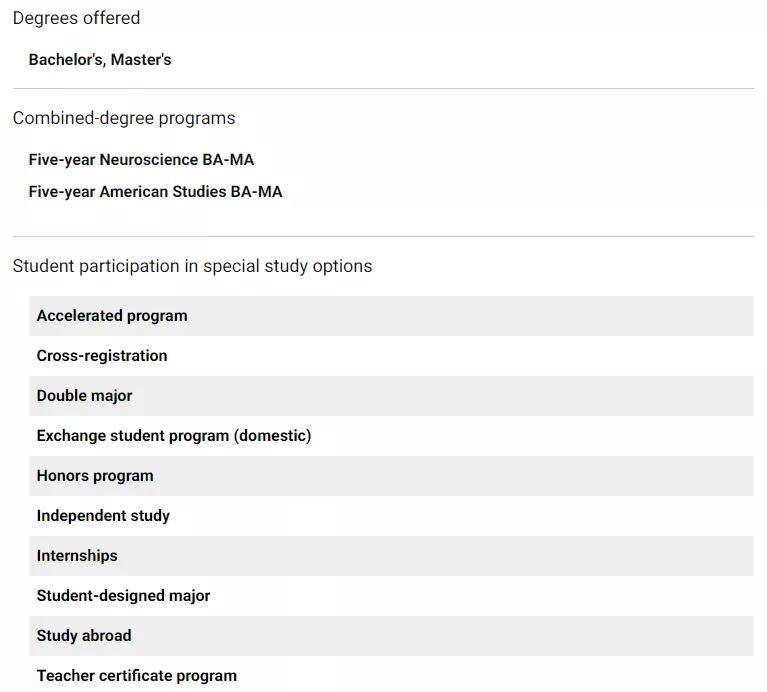The image size is (767, 692).
Task: Select the Bachelor's, Master's text
Action: (x=100, y=60)
